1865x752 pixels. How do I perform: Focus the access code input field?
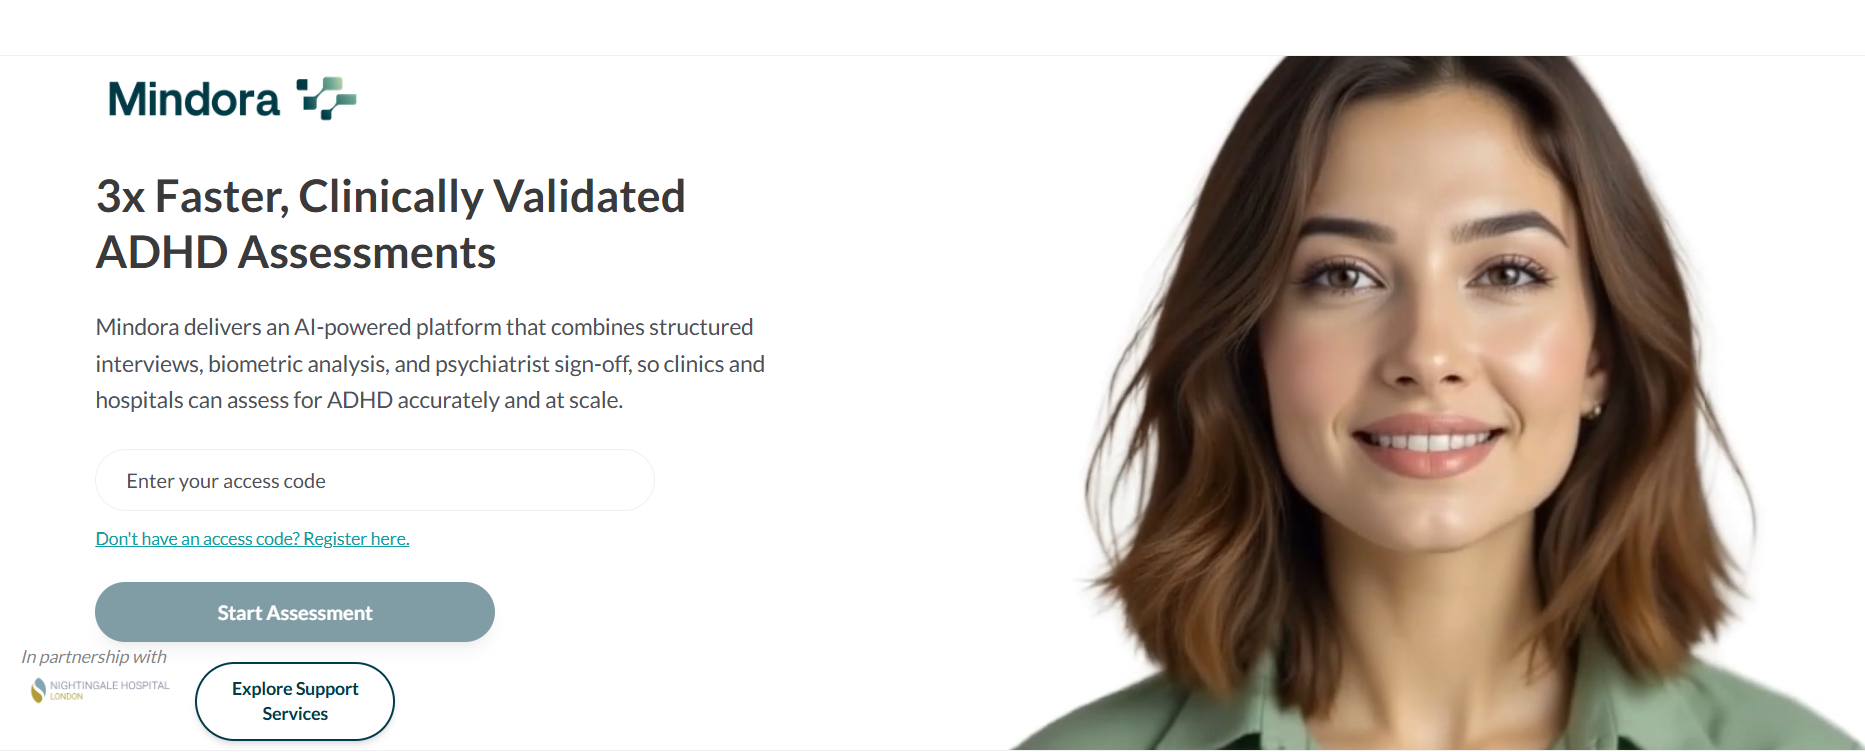point(375,480)
